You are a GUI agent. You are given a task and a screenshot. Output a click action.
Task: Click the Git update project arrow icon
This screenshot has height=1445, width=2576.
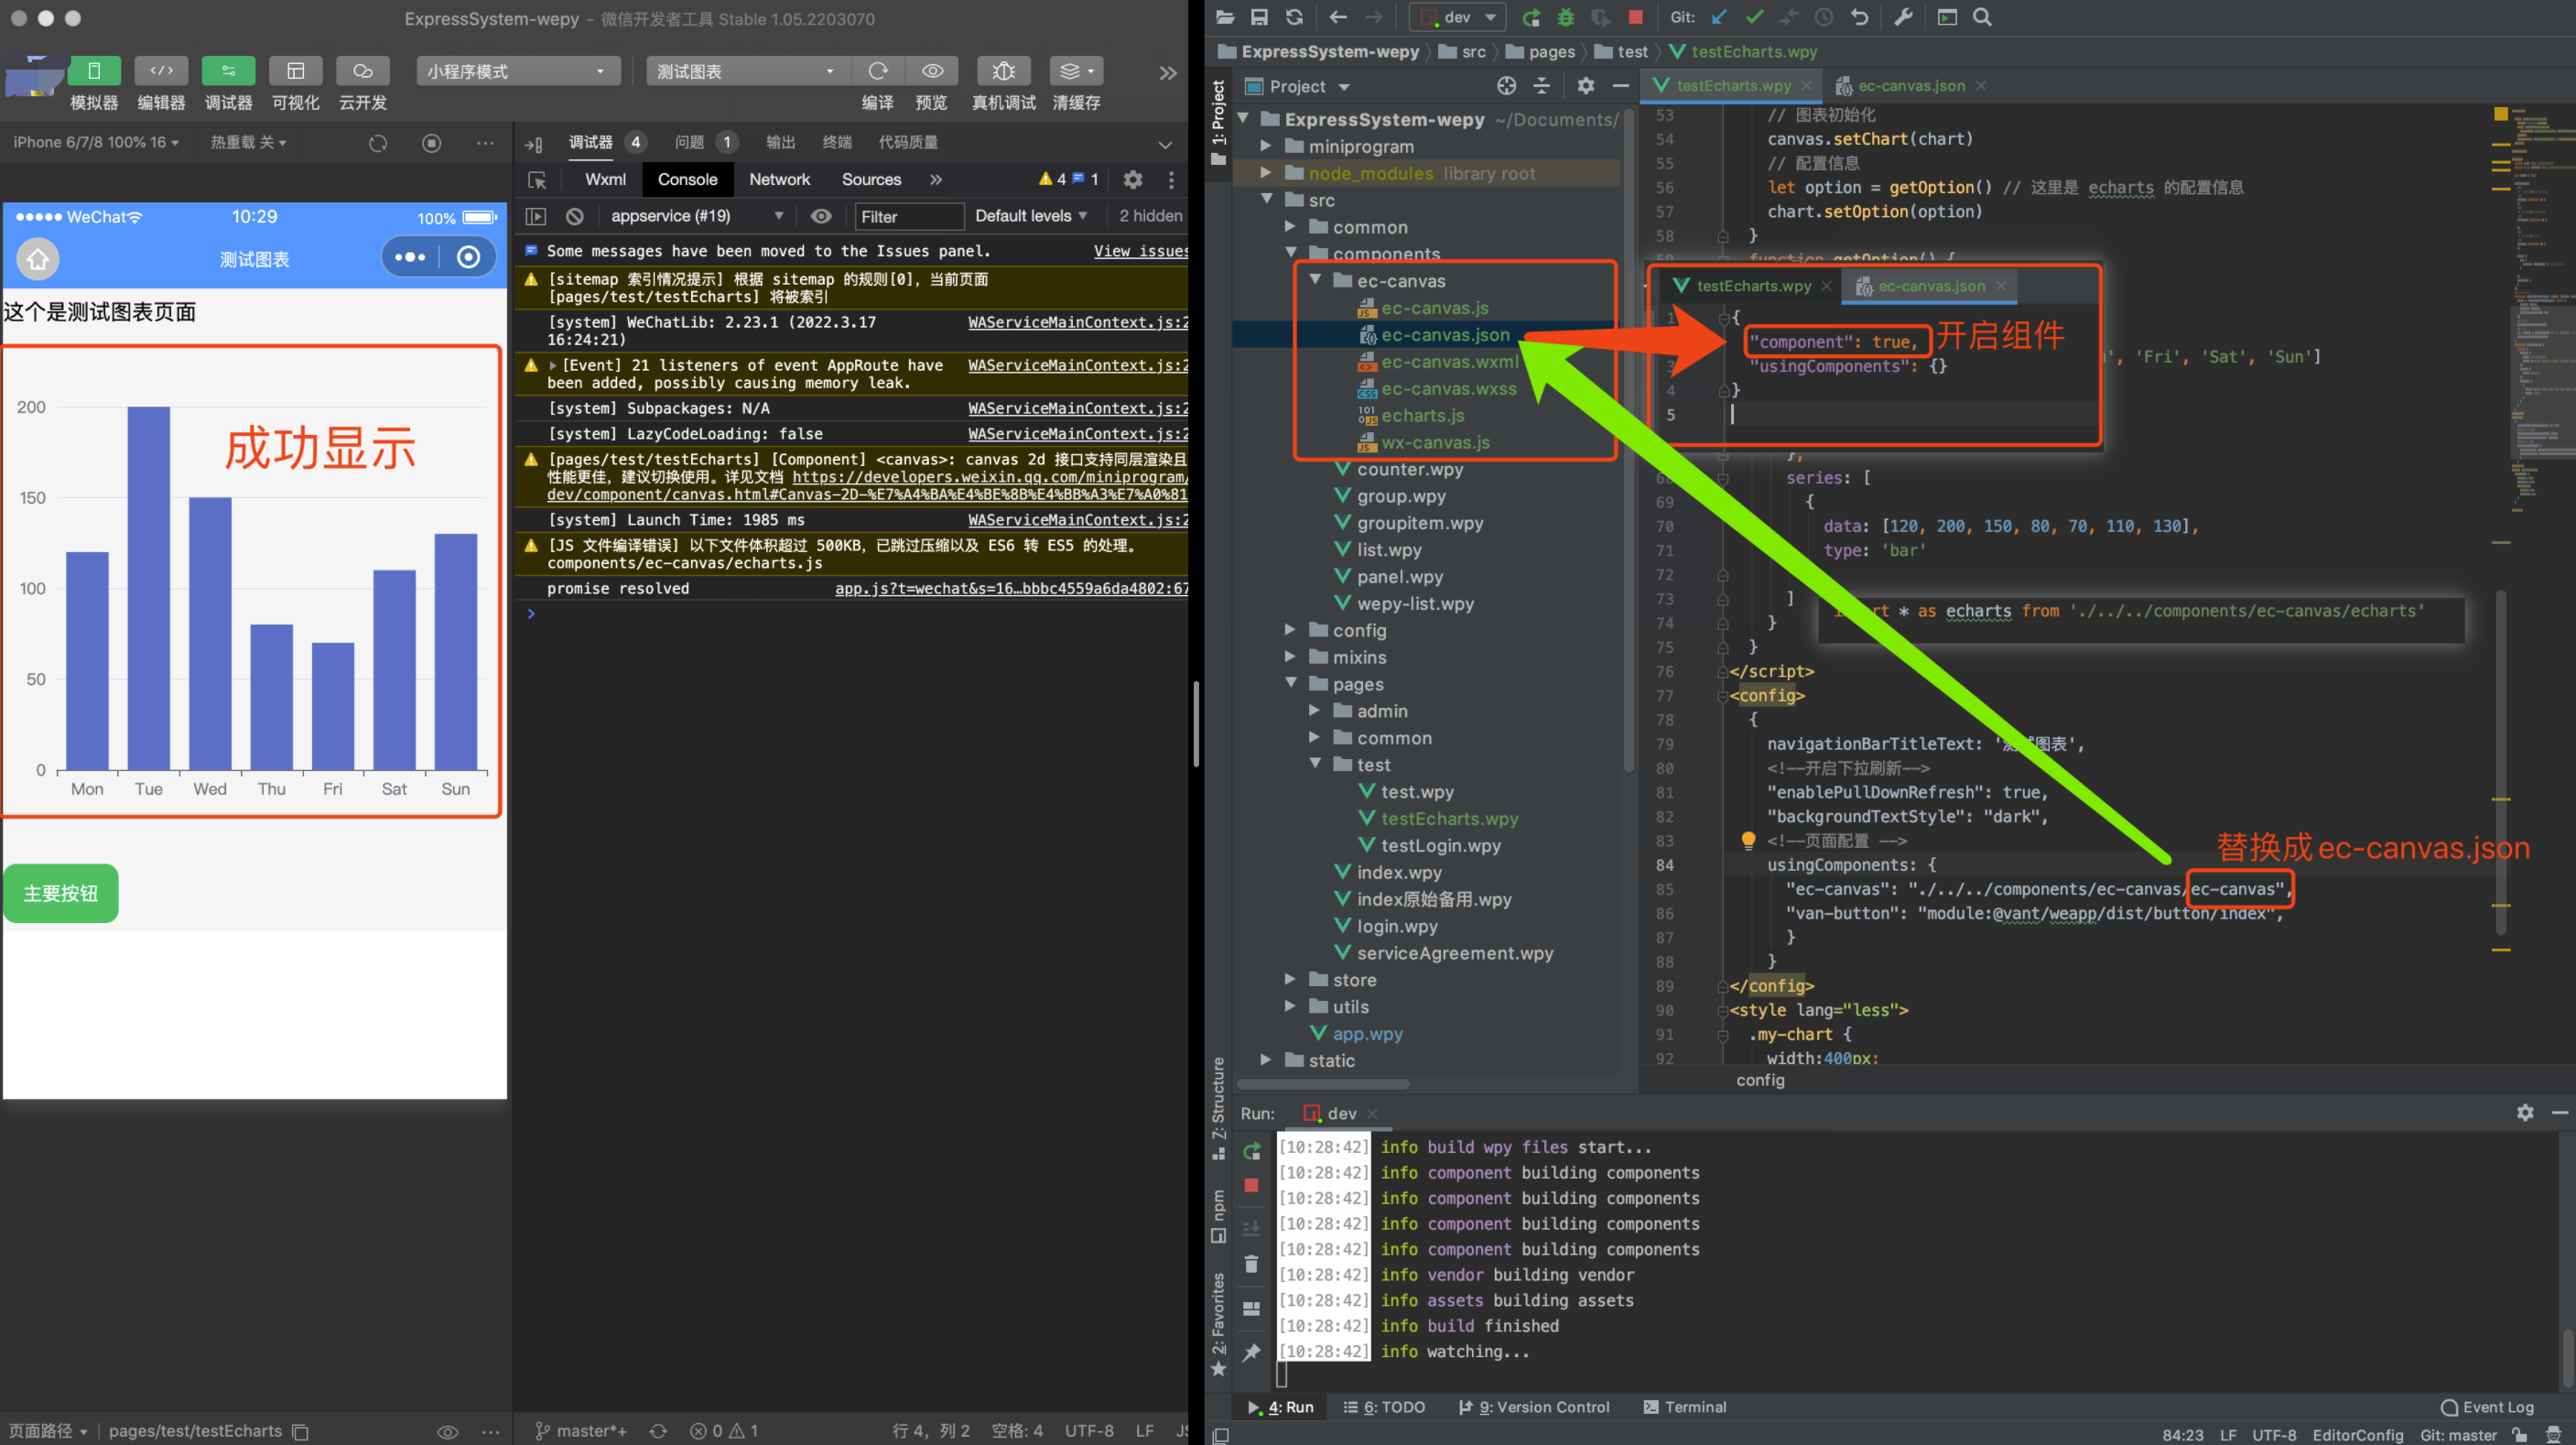pyautogui.click(x=1719, y=17)
